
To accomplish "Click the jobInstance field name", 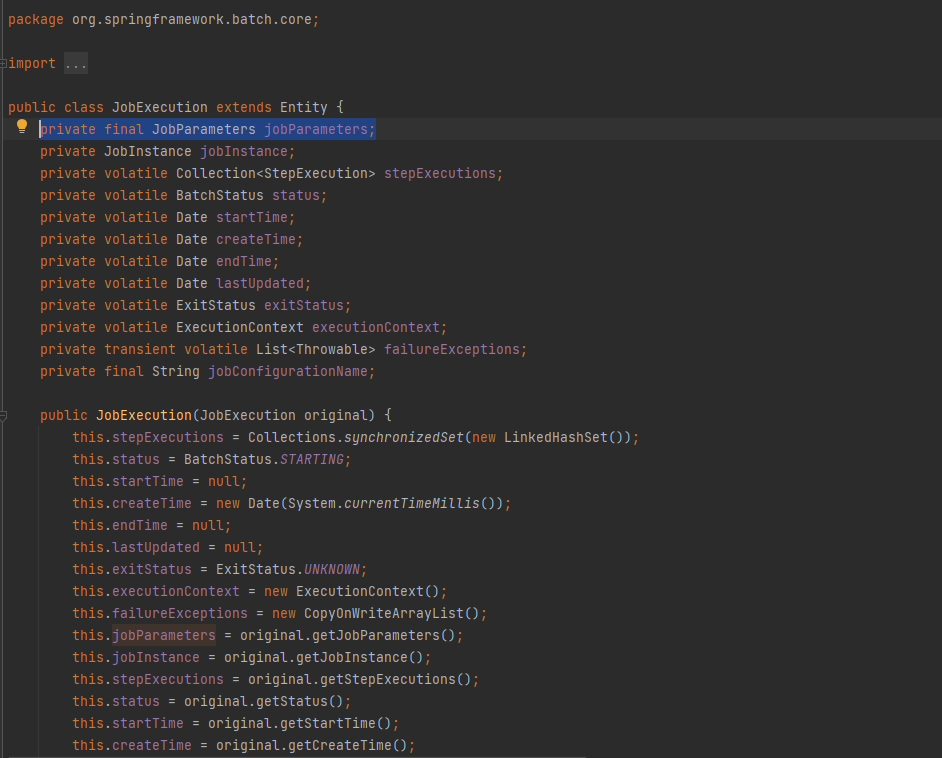I will point(243,151).
